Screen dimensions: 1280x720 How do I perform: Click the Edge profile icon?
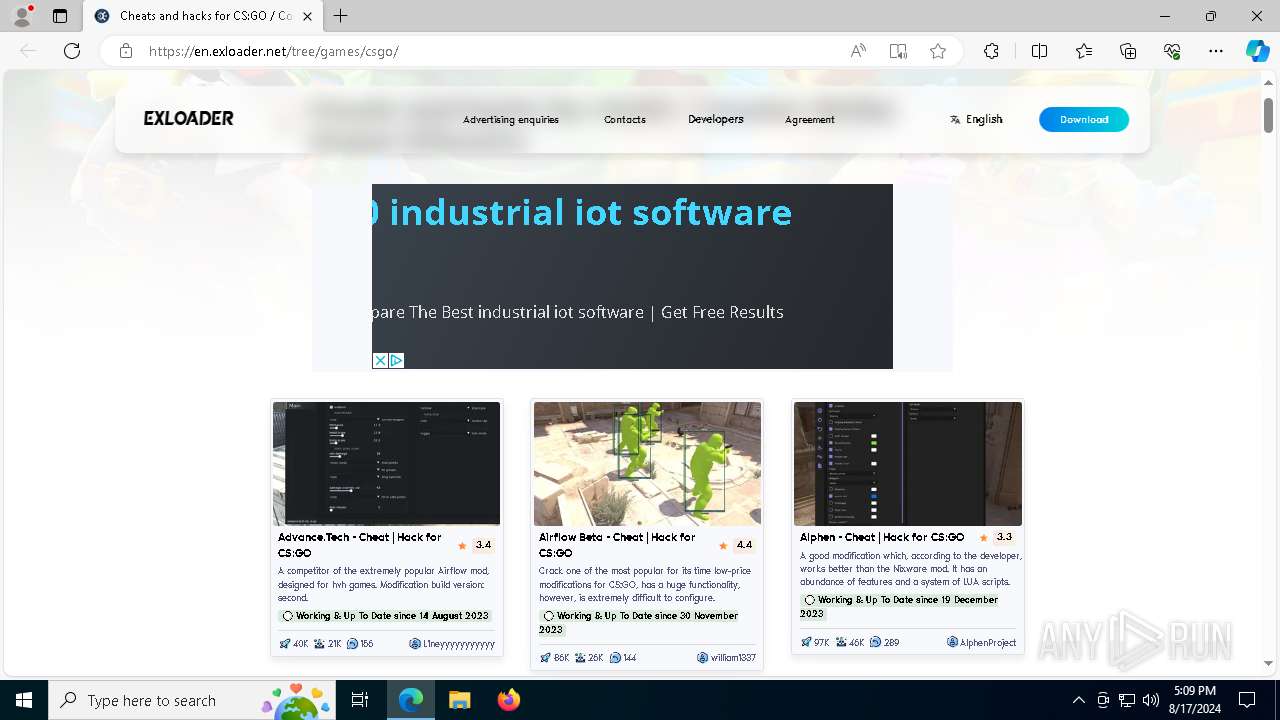click(22, 16)
